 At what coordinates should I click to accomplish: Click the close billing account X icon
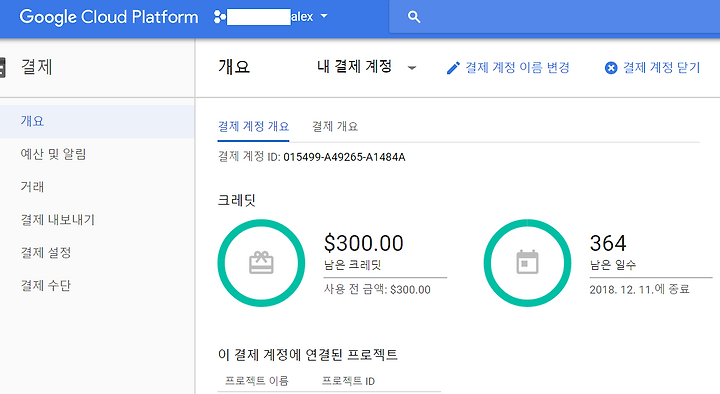[x=611, y=68]
